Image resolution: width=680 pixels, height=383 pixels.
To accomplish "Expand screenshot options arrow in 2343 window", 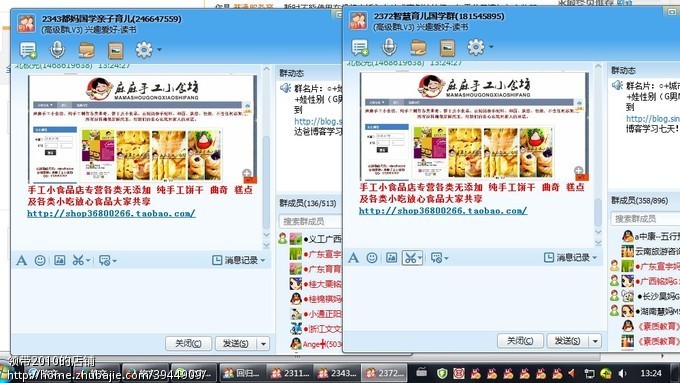I will (x=88, y=261).
